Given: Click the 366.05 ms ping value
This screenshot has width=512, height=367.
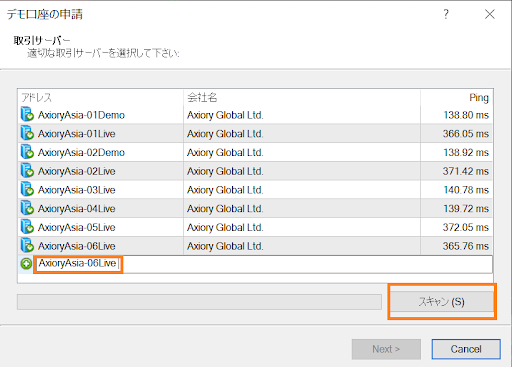Looking at the screenshot, I should click(x=466, y=134).
